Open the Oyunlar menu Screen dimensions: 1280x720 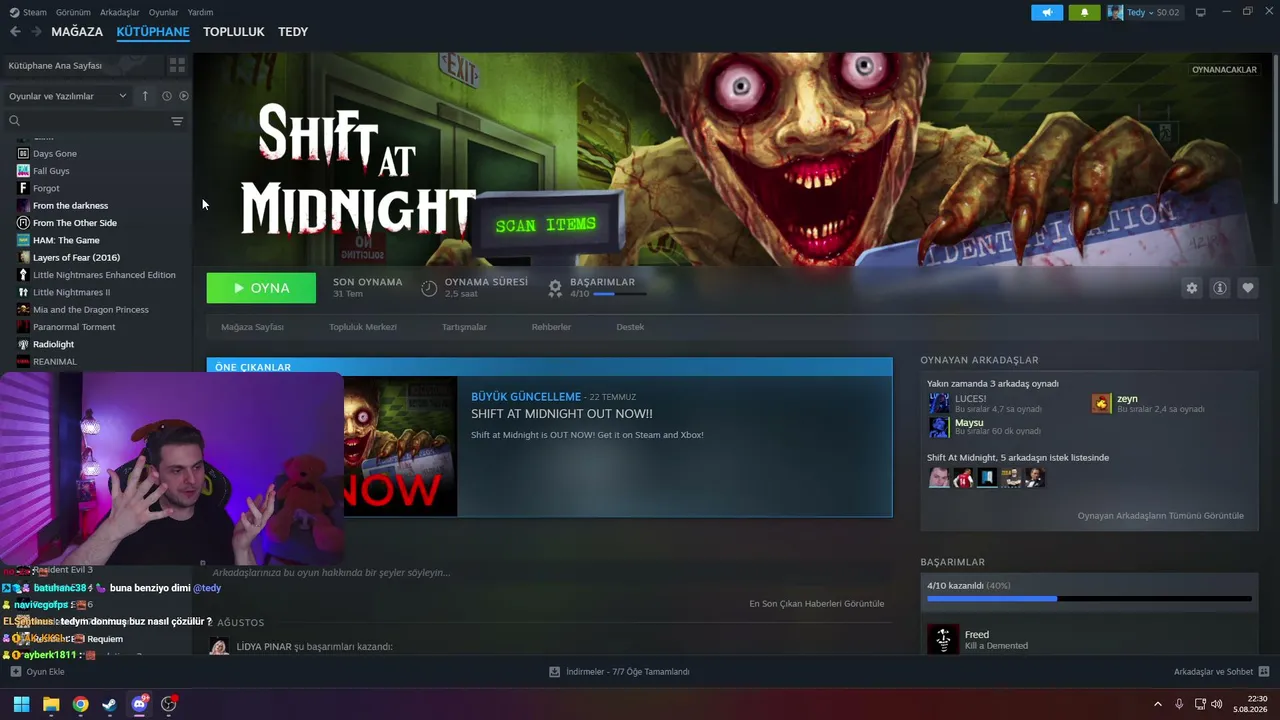point(164,12)
